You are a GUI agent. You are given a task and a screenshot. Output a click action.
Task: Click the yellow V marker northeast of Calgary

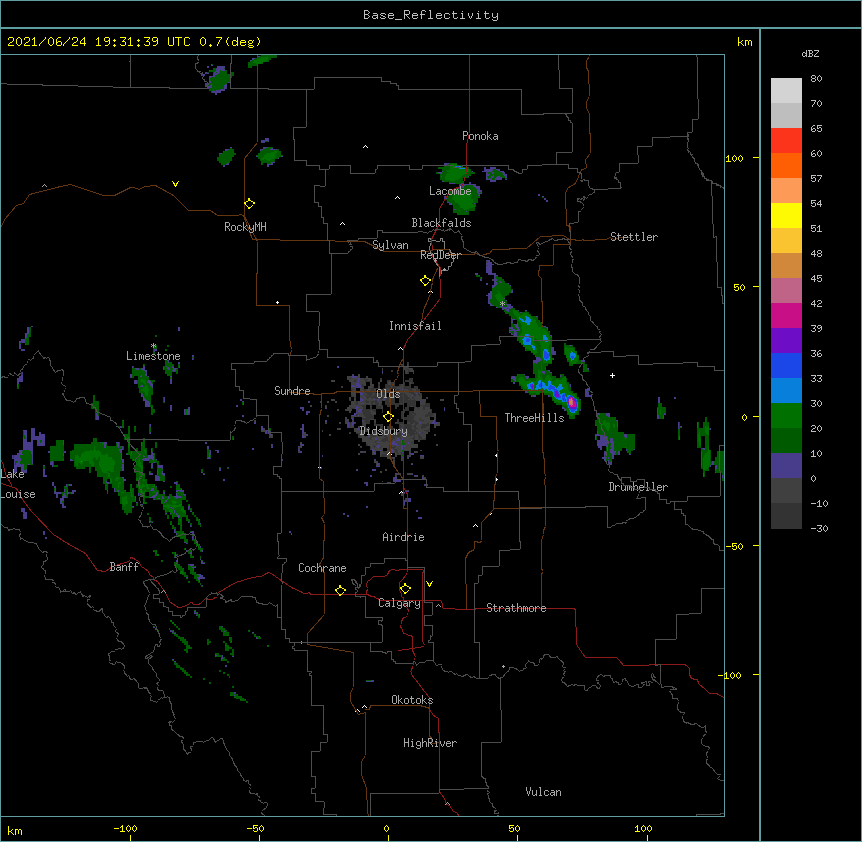click(x=429, y=584)
